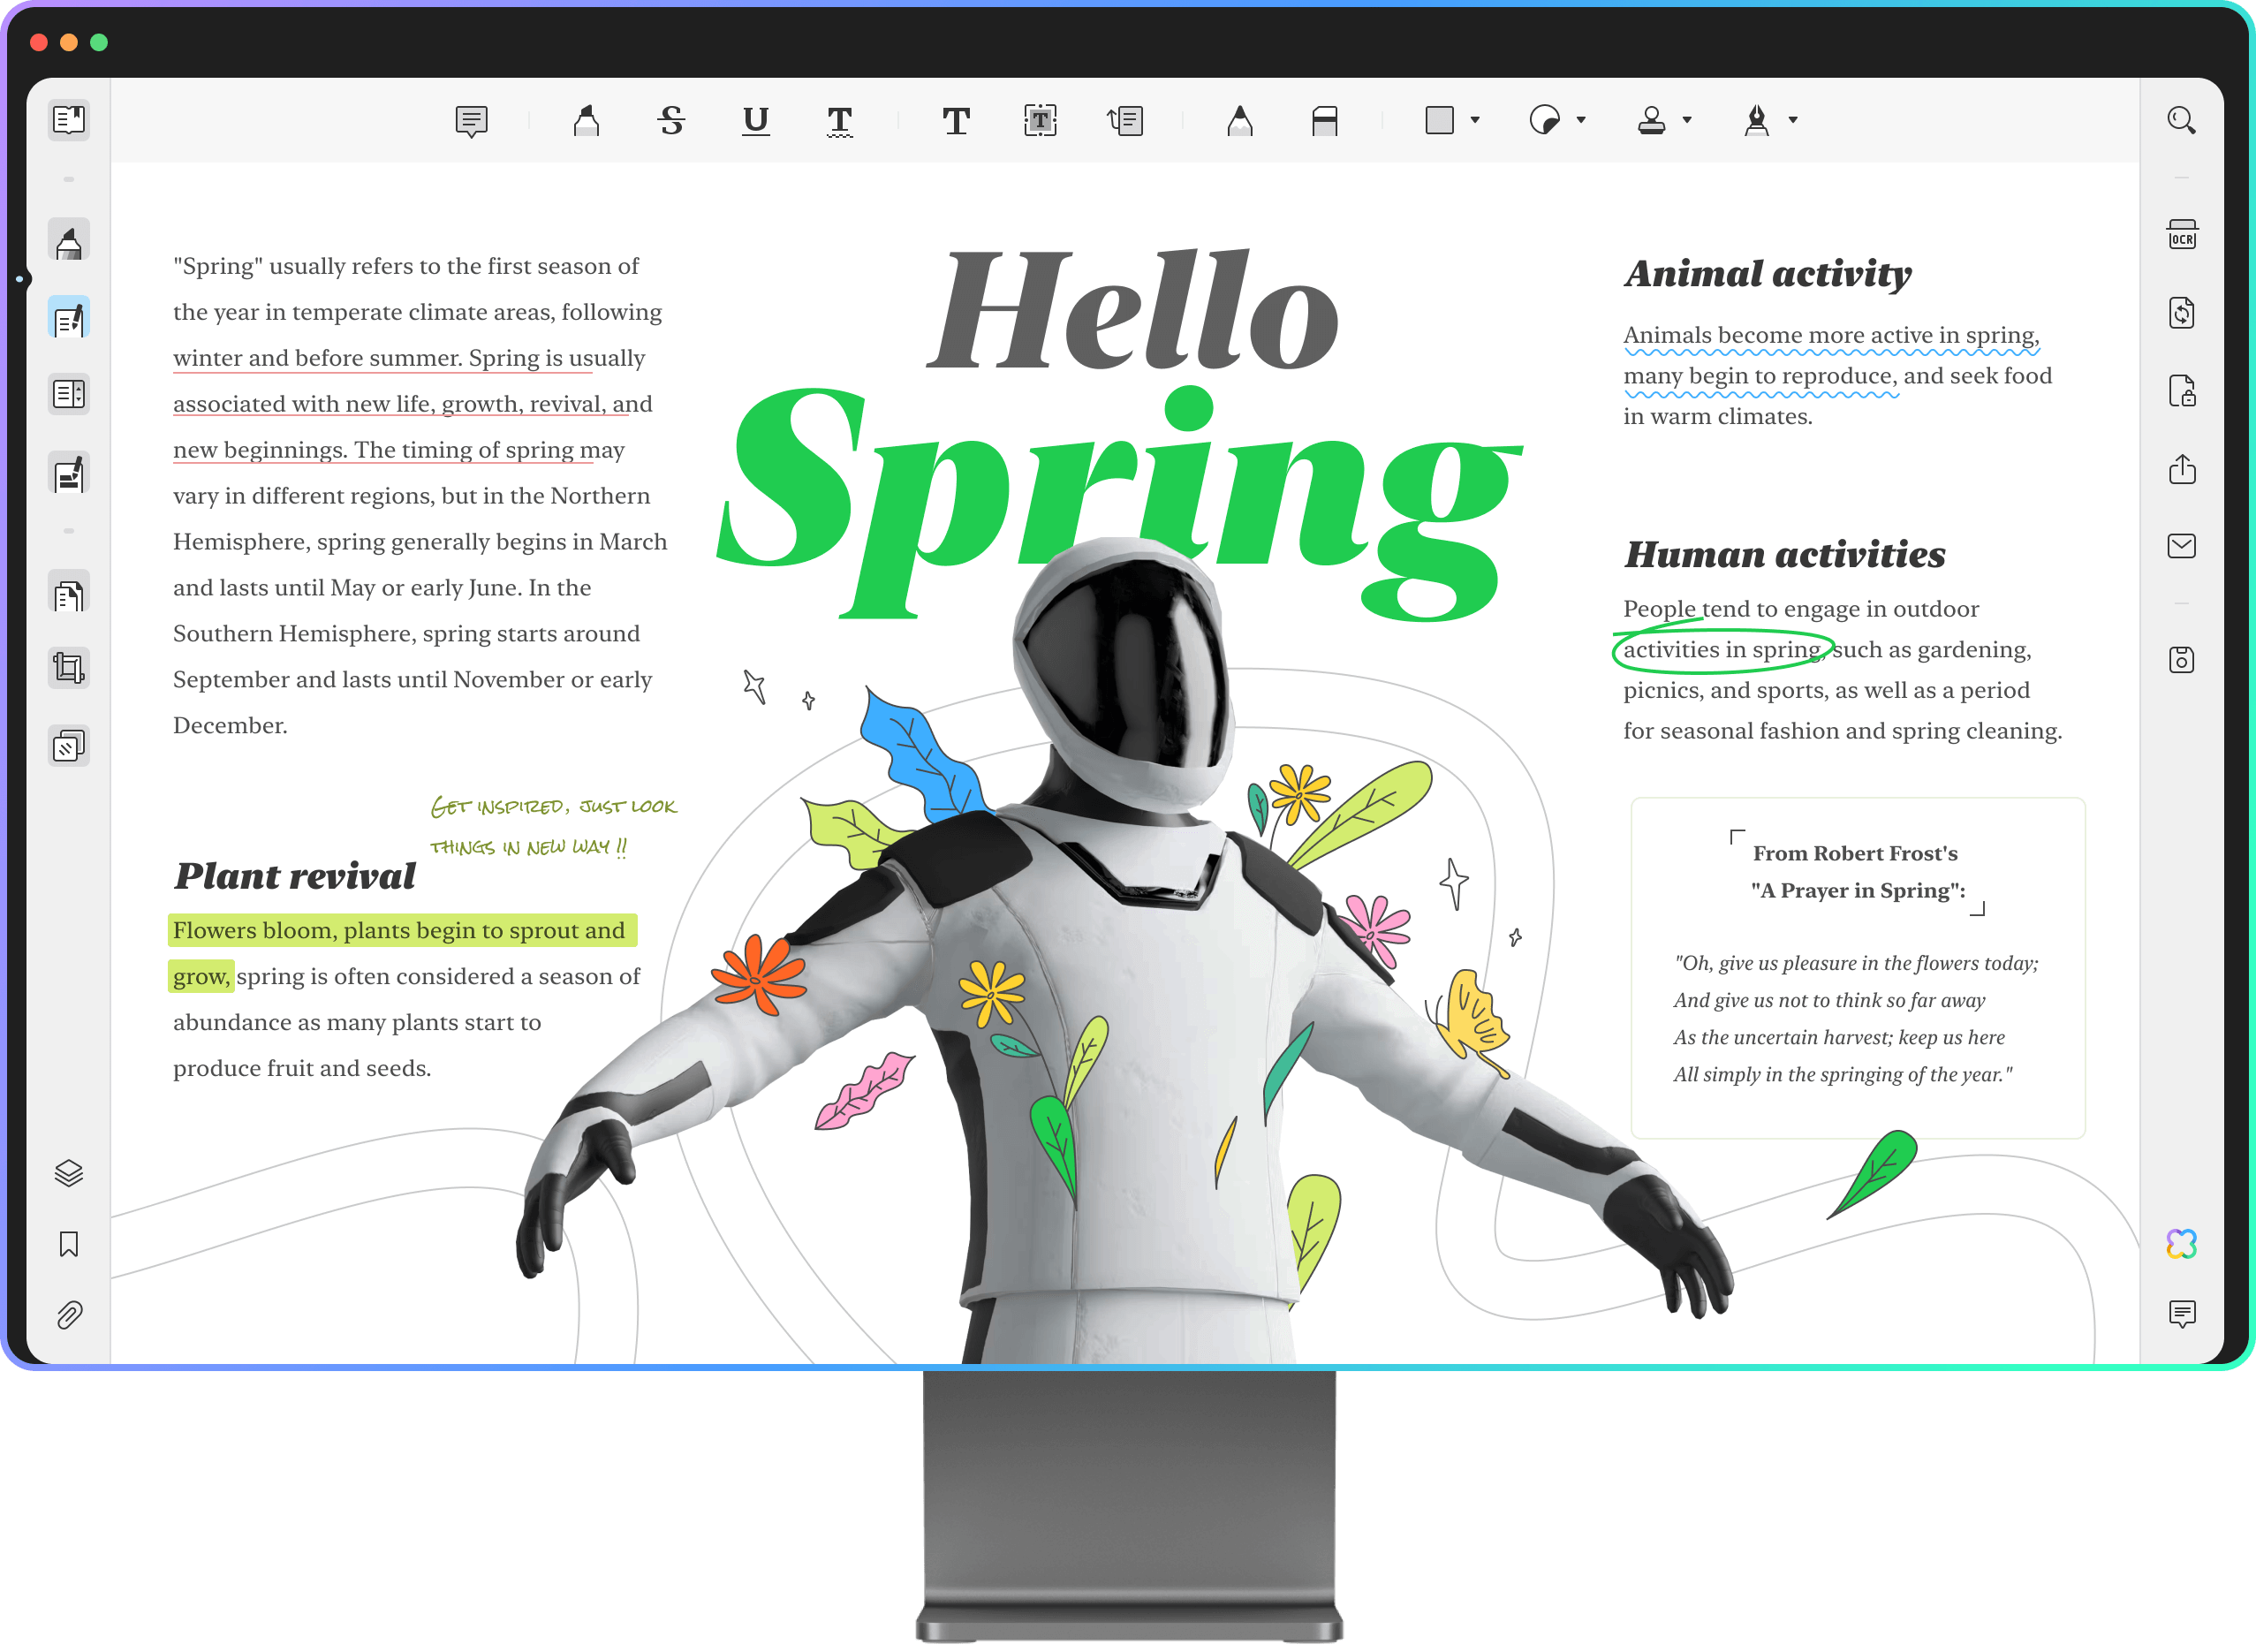Click the color swatch in toolbar
The height and width of the screenshot is (1652, 2256).
click(x=1438, y=119)
